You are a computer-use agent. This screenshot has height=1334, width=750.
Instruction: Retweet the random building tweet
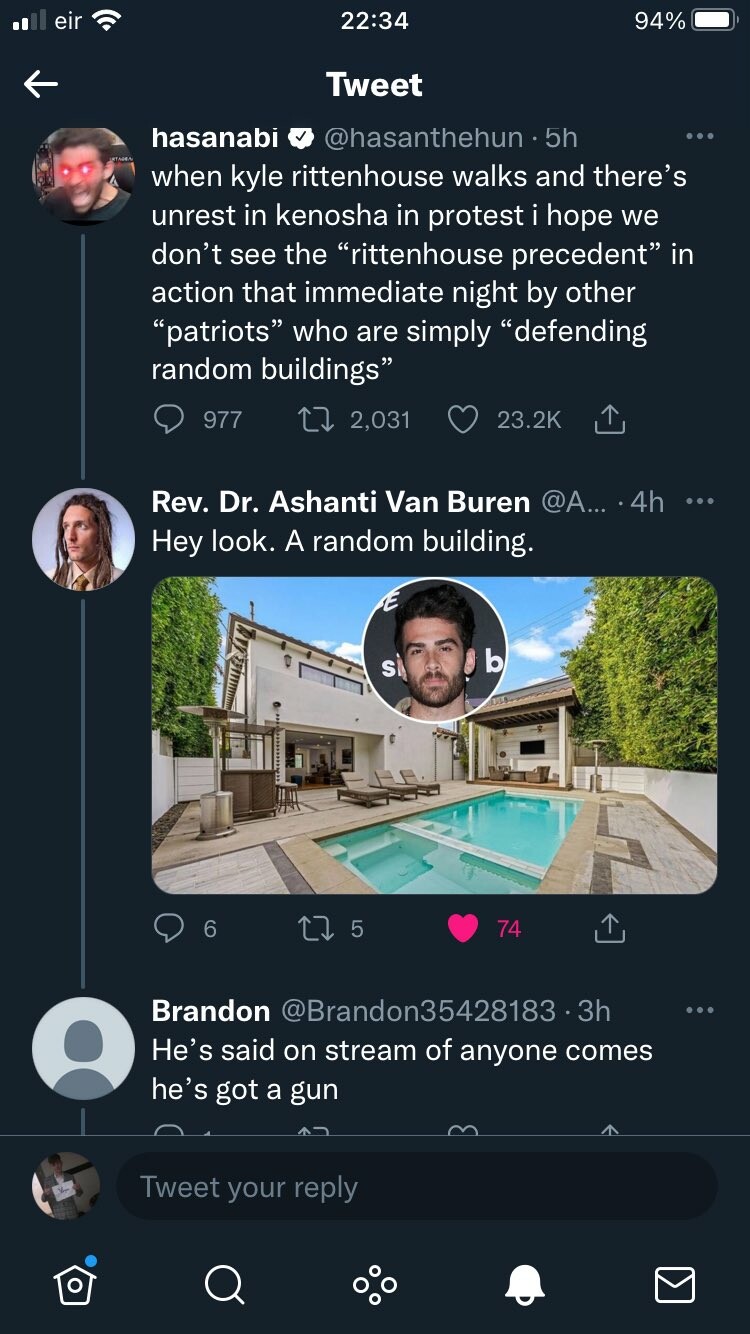point(315,929)
